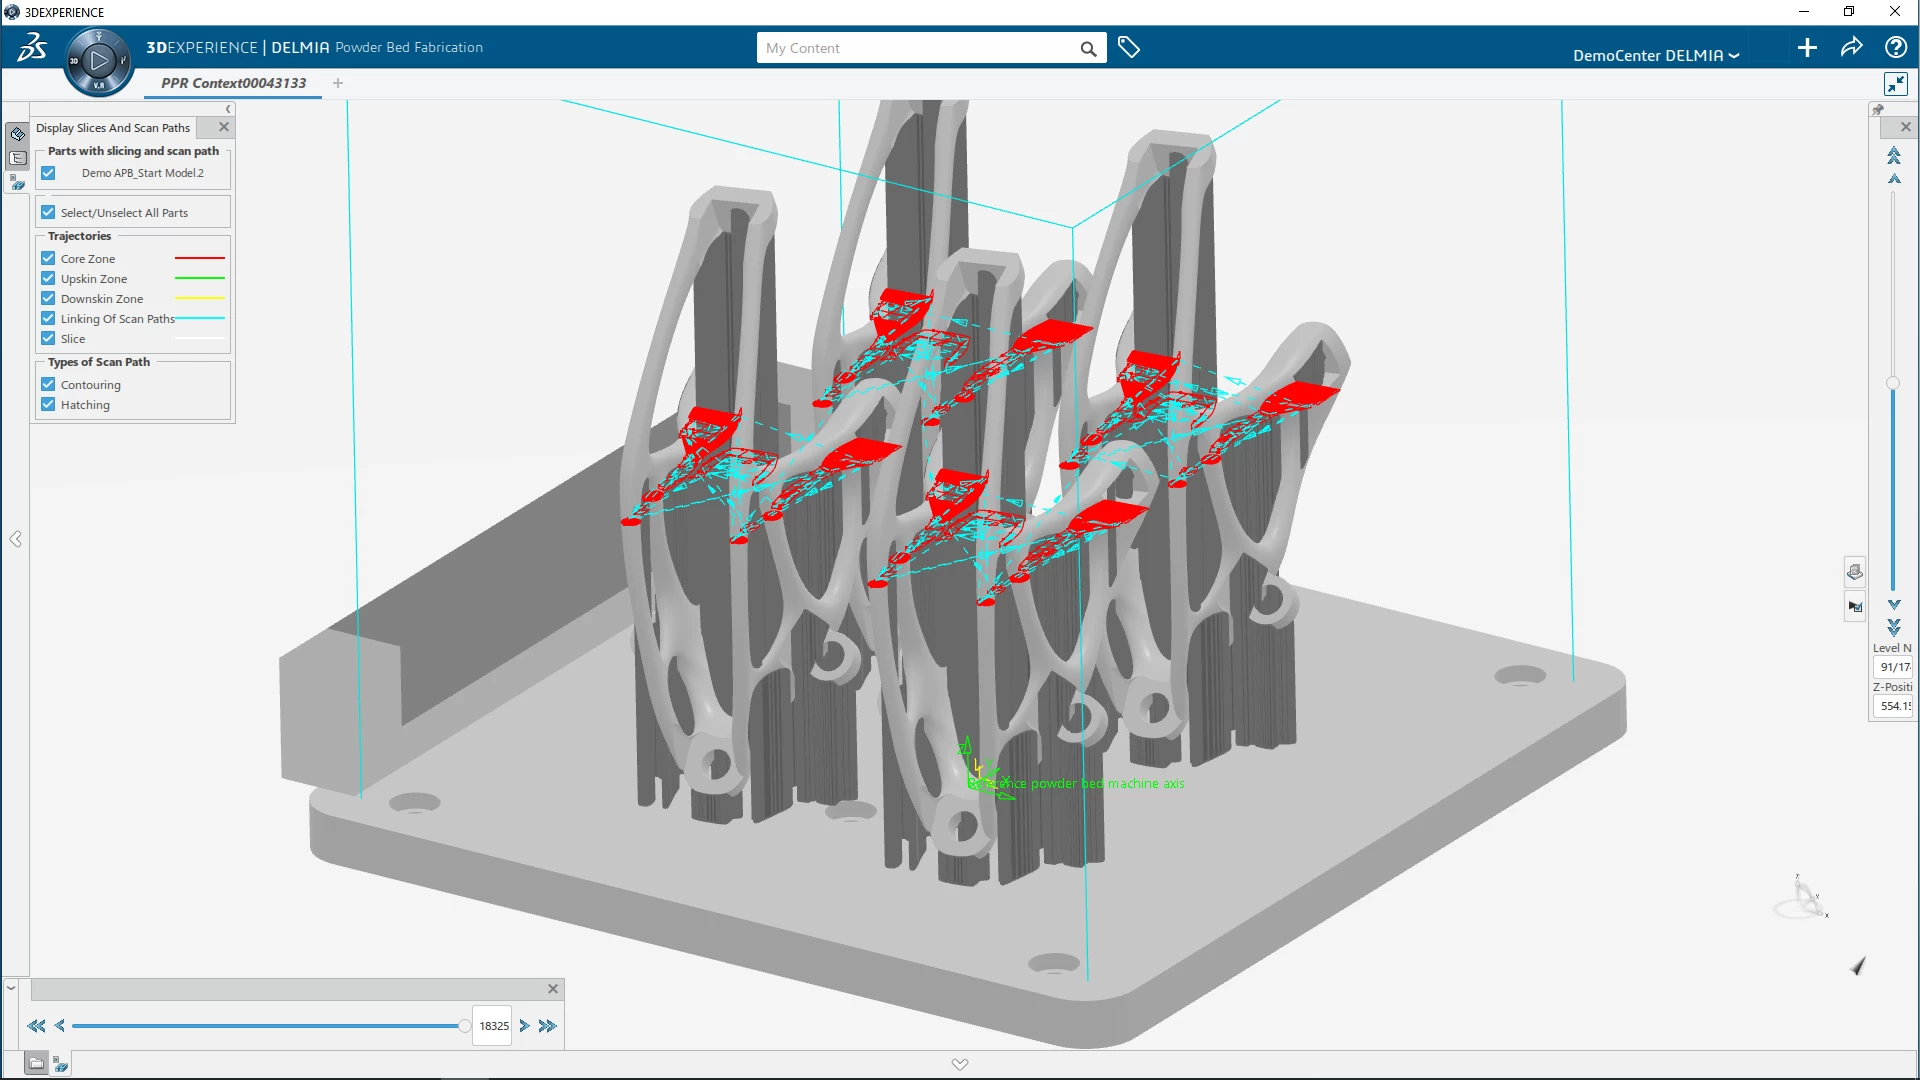Expand the left side panel arrow
The height and width of the screenshot is (1080, 1920).
pos(16,539)
